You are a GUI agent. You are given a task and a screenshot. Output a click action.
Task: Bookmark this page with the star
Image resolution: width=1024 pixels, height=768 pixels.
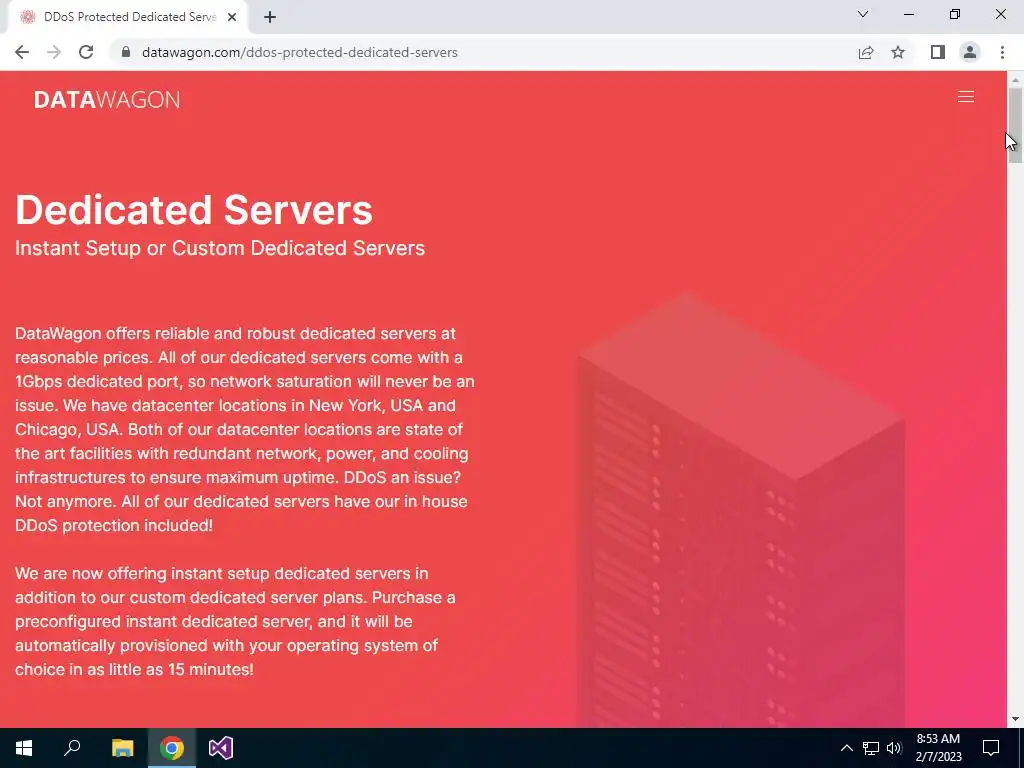tap(898, 52)
